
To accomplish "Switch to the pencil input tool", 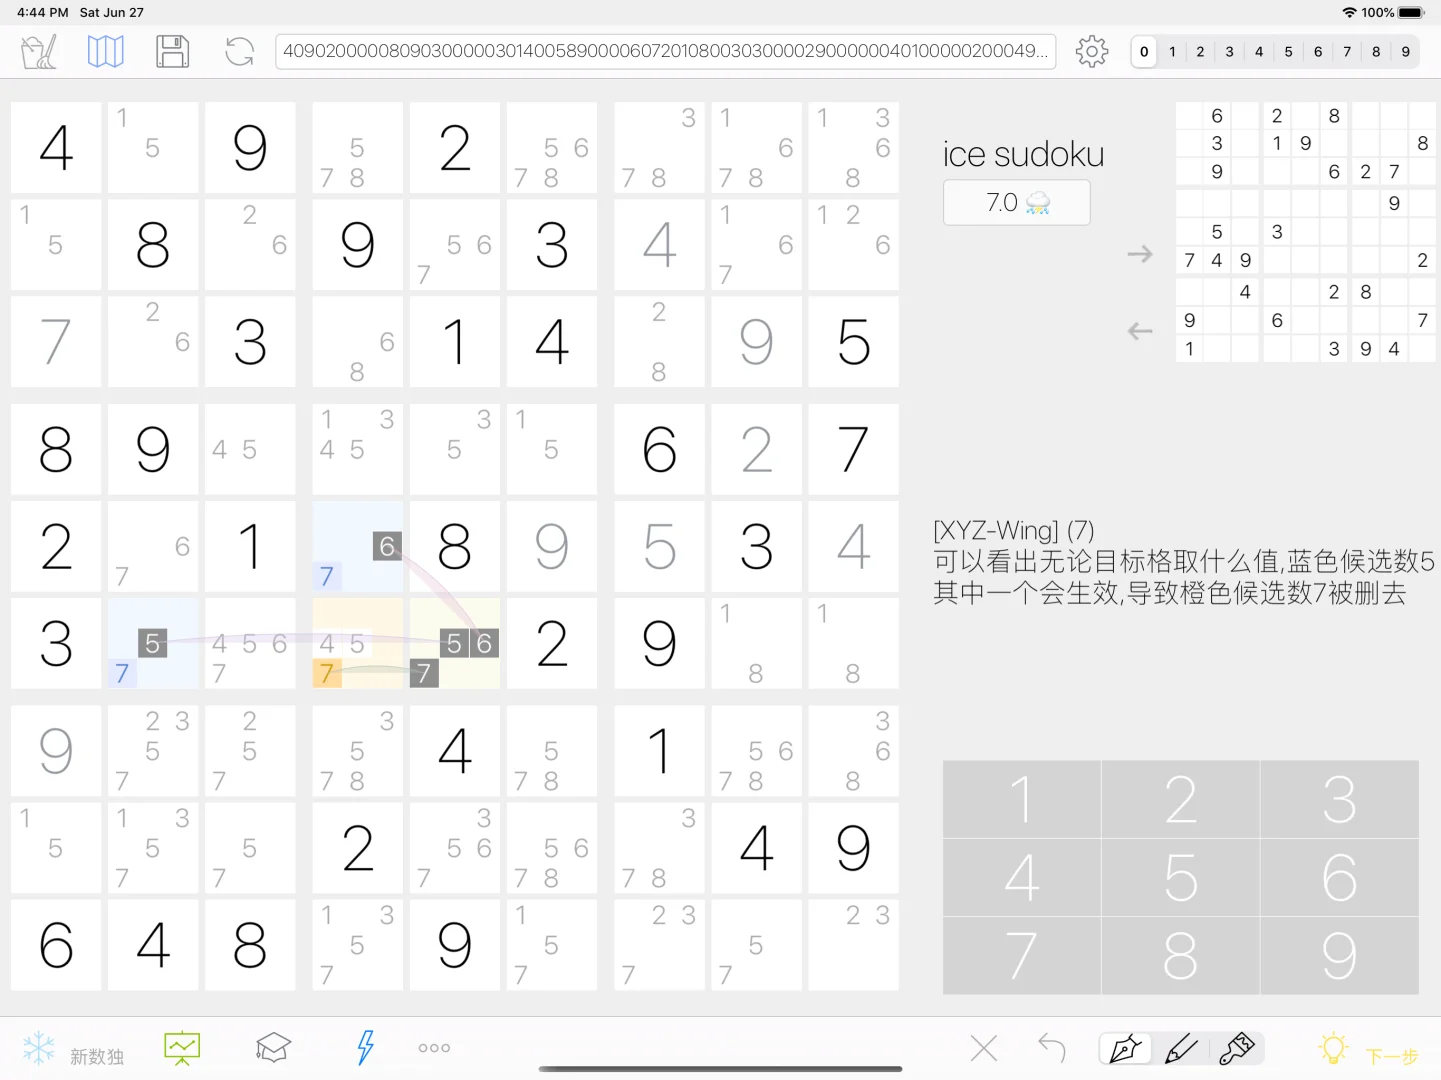I will click(x=1182, y=1047).
